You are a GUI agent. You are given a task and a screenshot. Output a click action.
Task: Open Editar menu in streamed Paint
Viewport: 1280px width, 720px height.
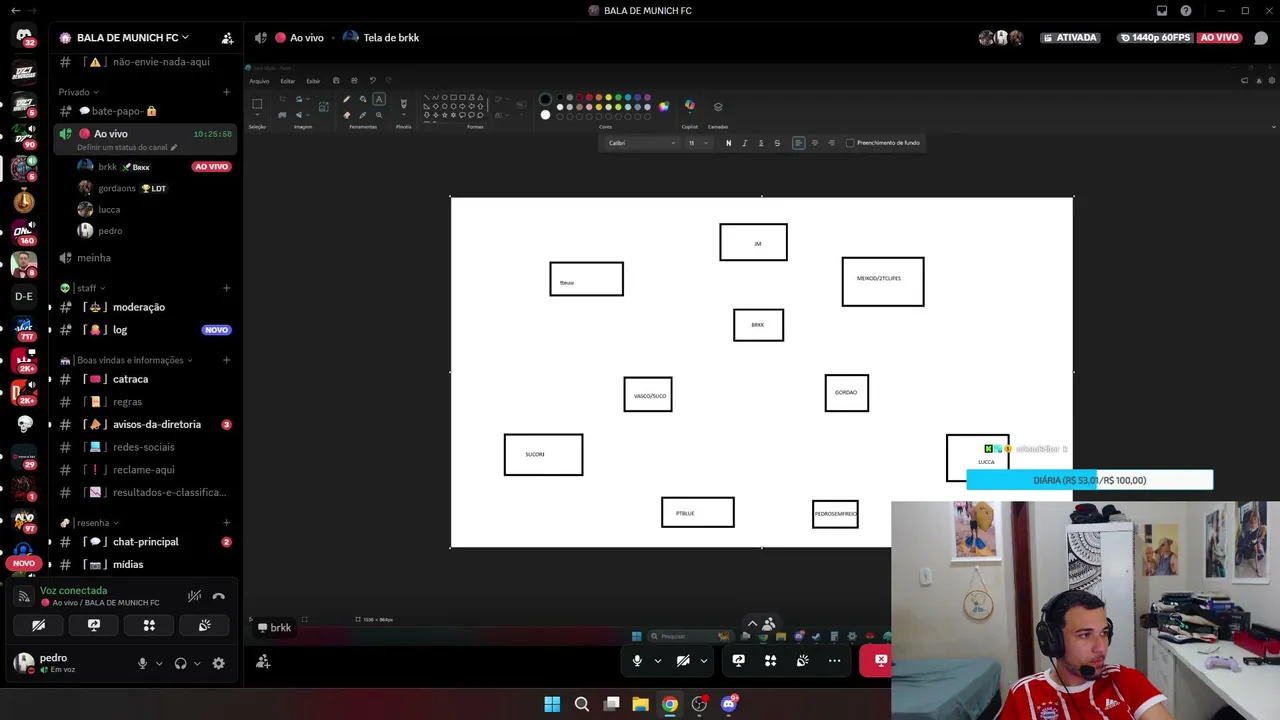point(288,81)
